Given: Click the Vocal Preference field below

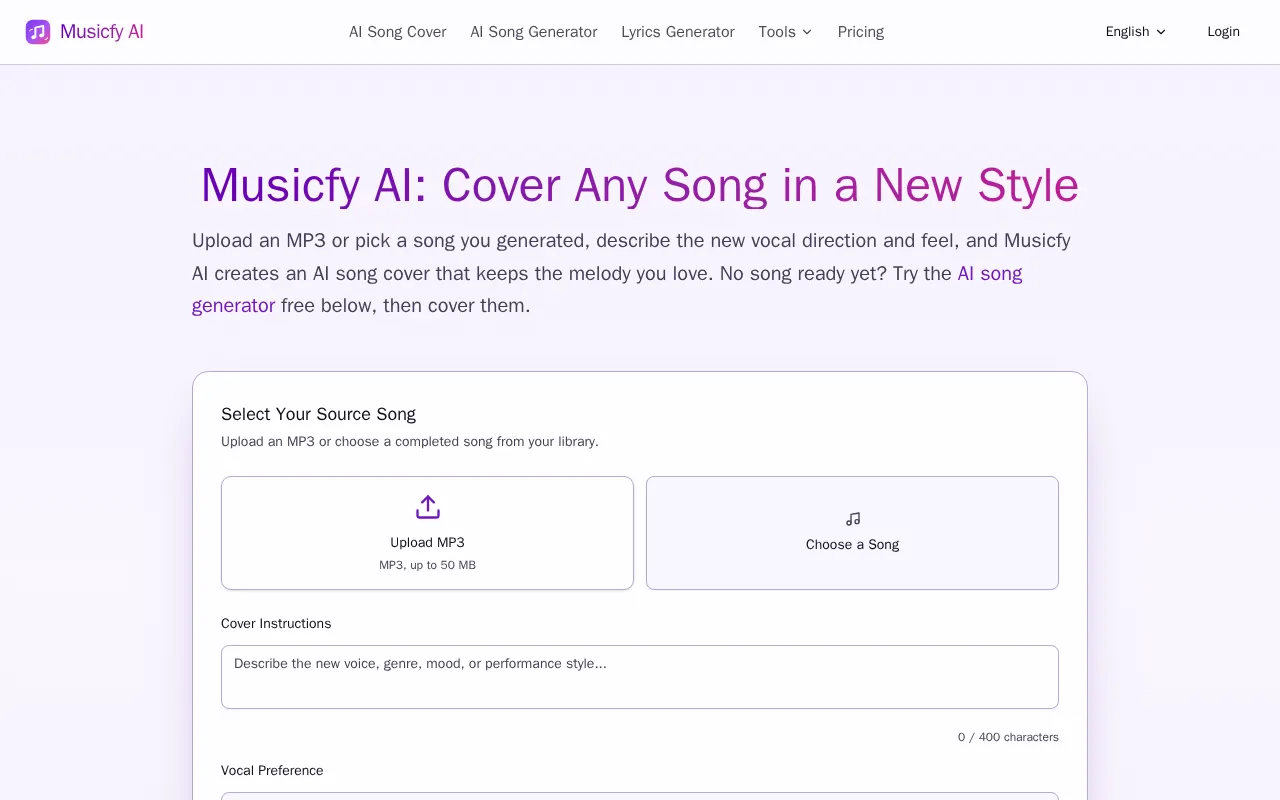Looking at the screenshot, I should coord(640,796).
